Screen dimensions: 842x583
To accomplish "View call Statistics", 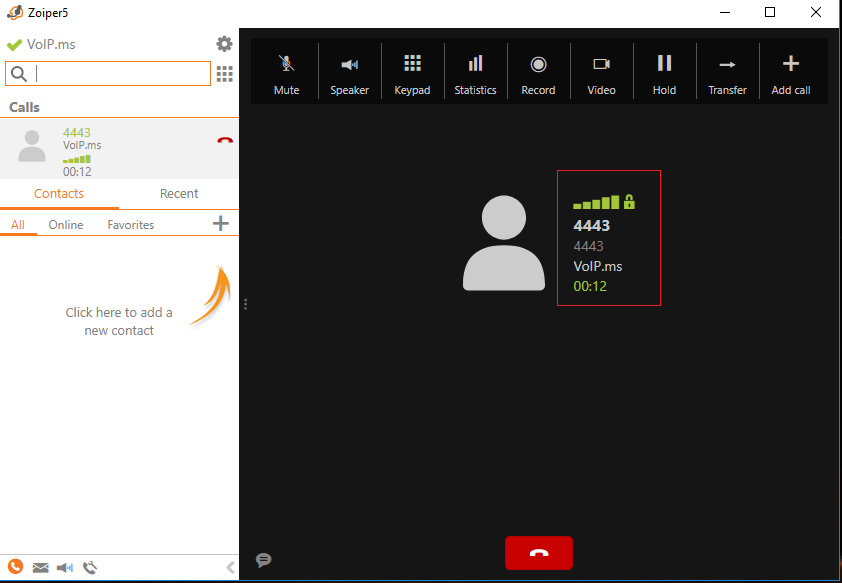I will click(475, 70).
